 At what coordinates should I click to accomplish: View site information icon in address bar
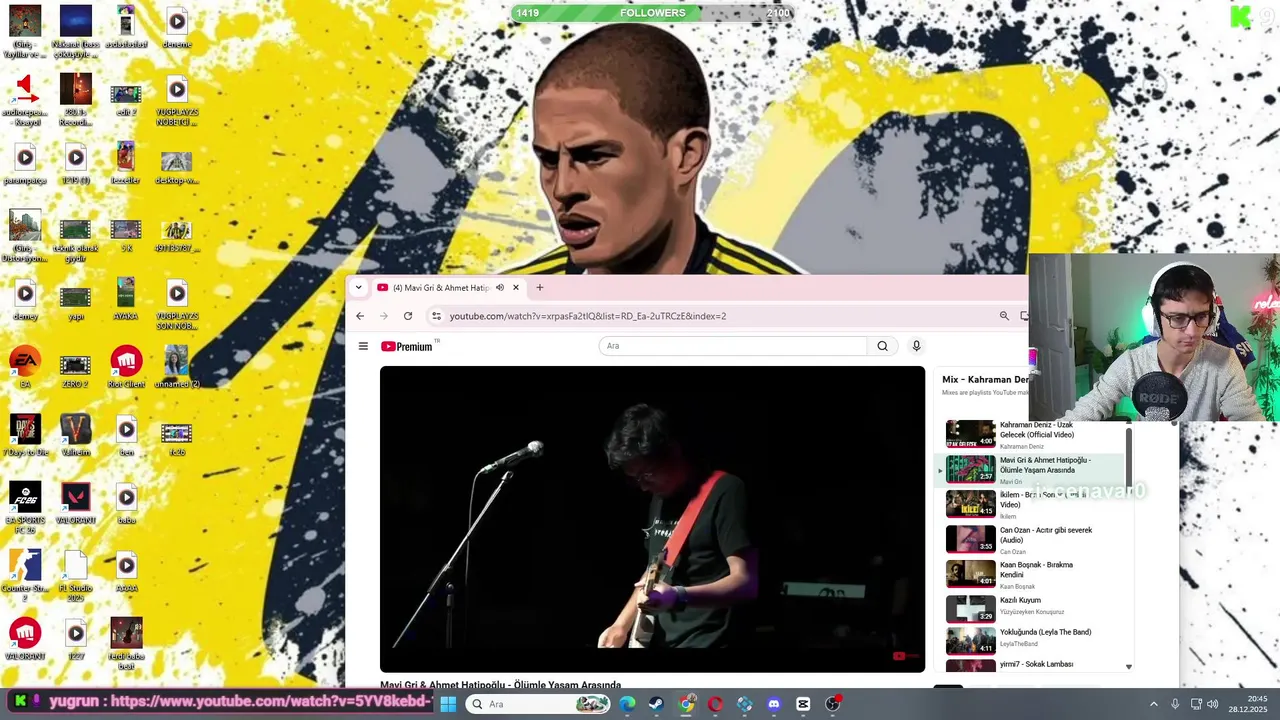436,316
